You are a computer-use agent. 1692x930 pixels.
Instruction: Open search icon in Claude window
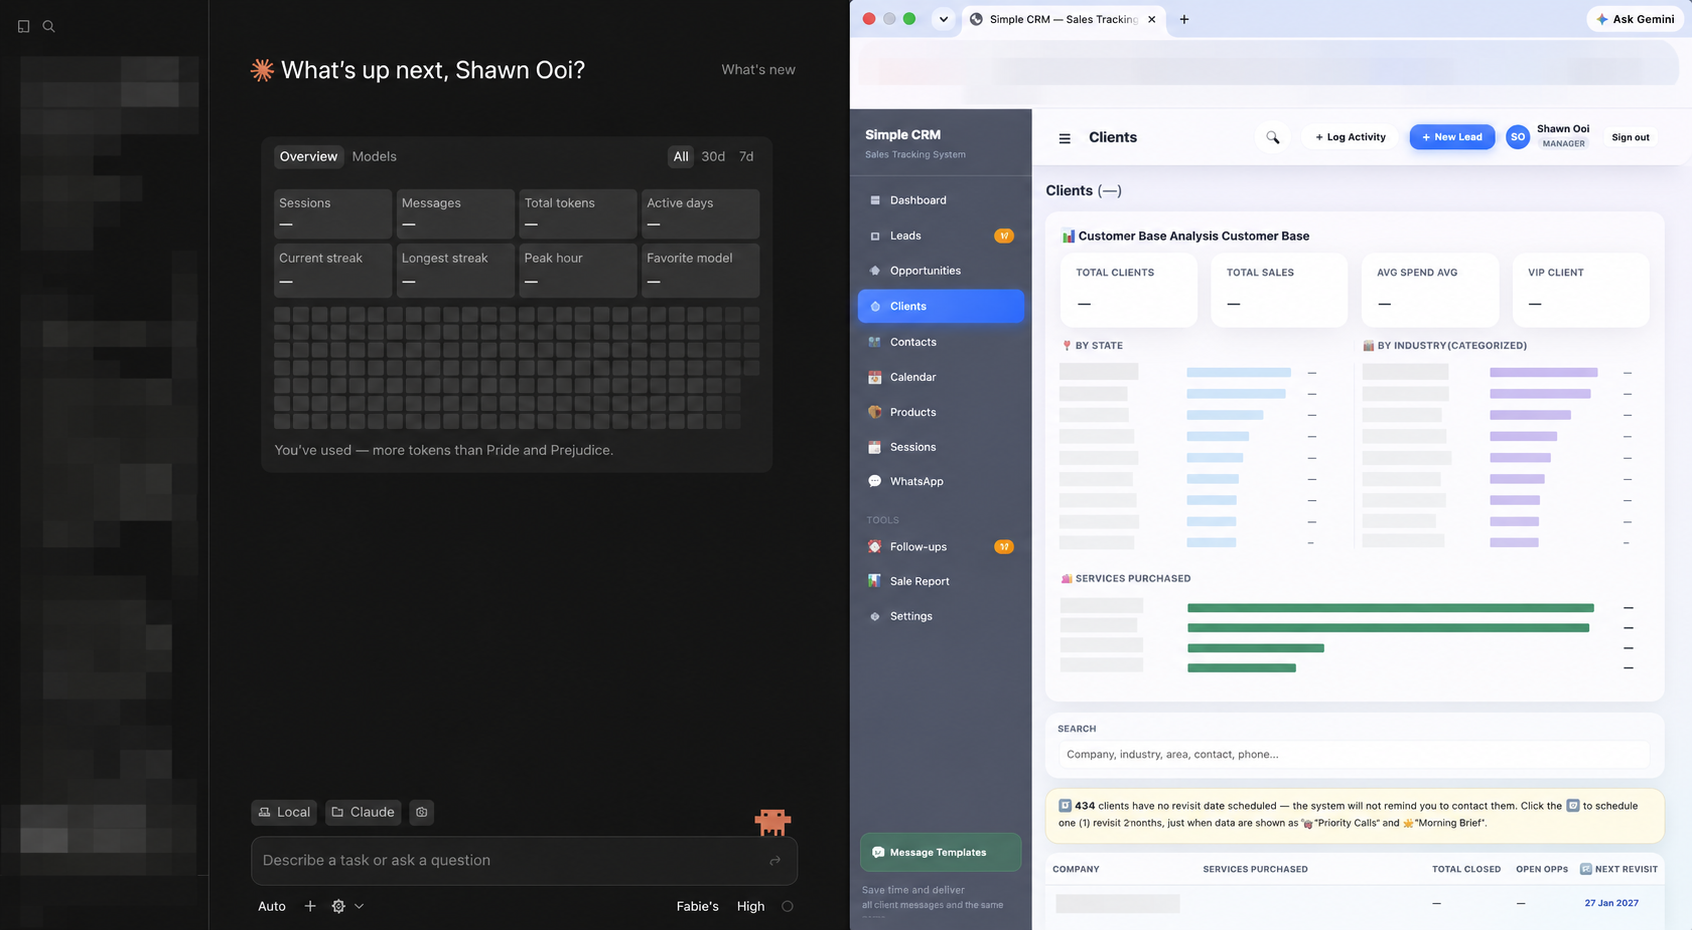pos(49,26)
